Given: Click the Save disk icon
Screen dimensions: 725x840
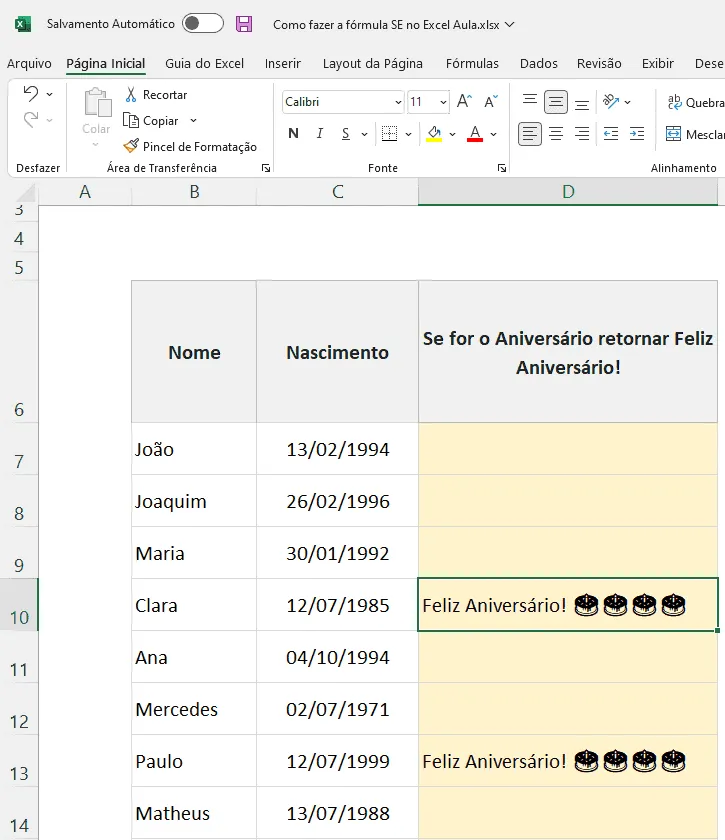Looking at the screenshot, I should pos(244,24).
